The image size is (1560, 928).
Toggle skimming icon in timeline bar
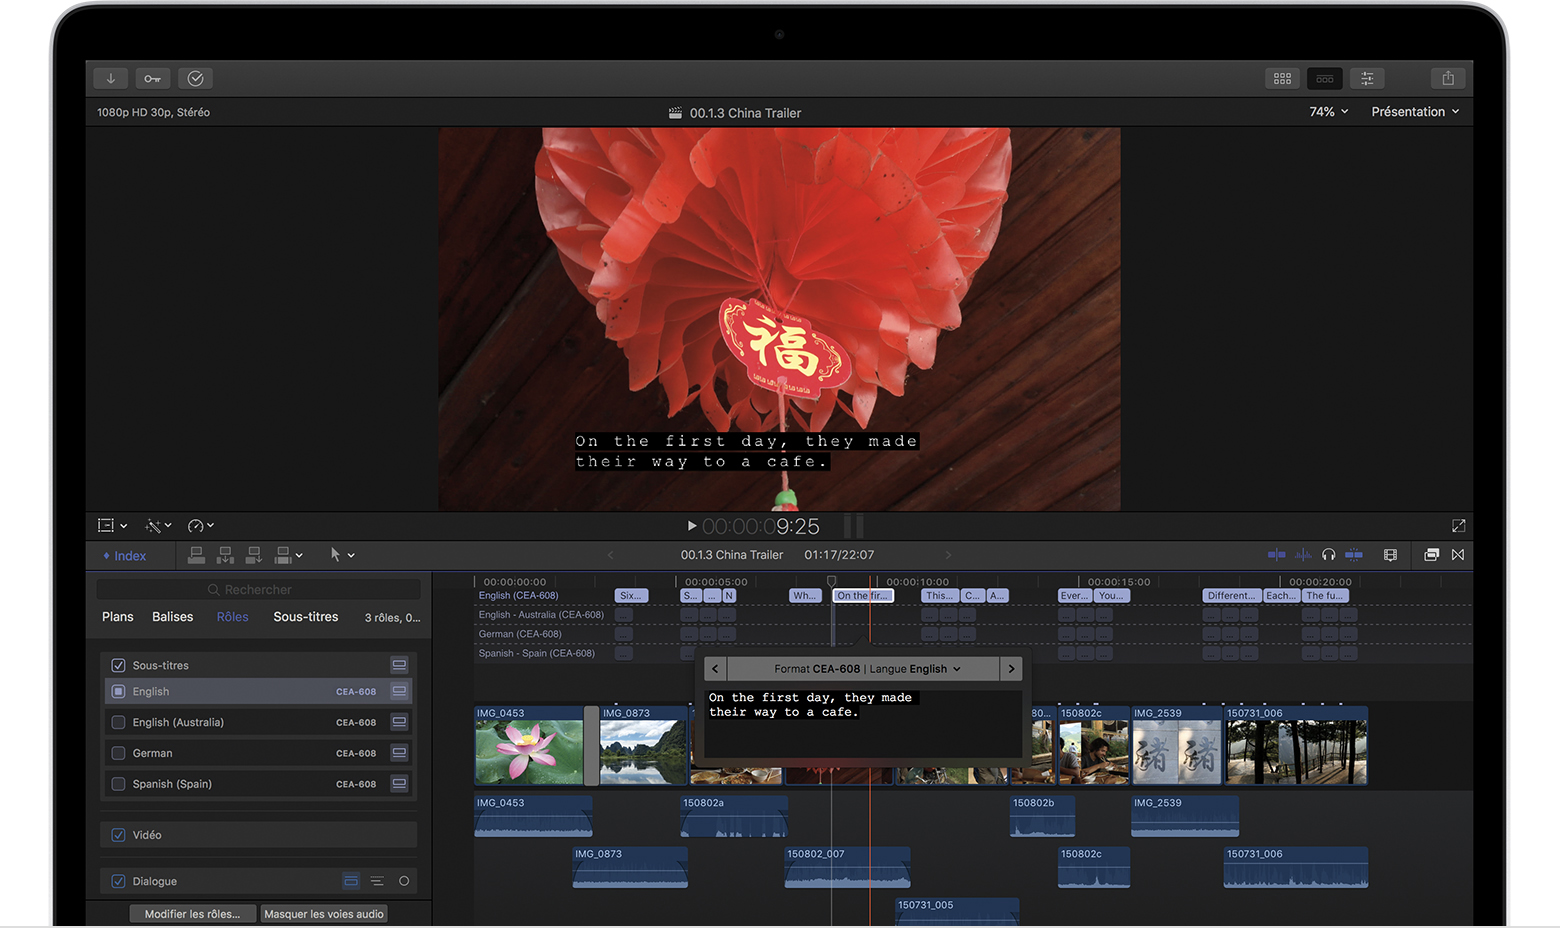coord(1276,554)
